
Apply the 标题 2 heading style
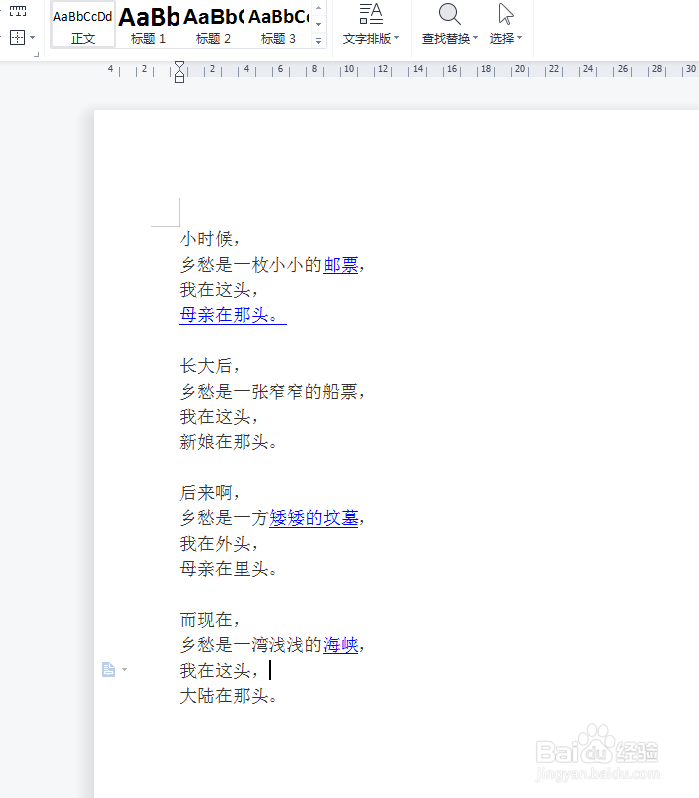213,25
